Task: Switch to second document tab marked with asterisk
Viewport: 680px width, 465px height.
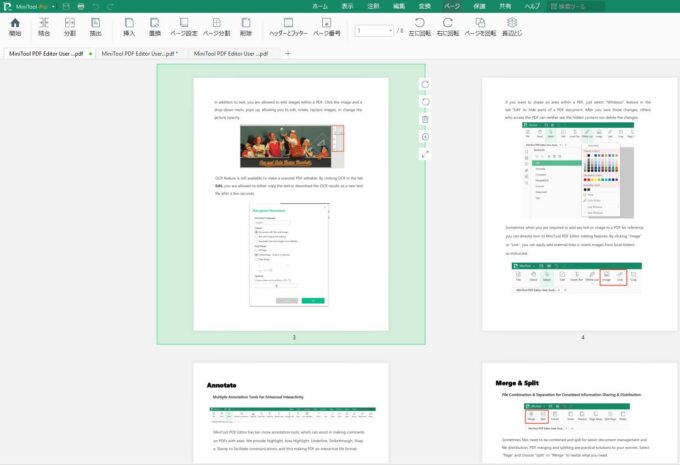Action: [140, 53]
